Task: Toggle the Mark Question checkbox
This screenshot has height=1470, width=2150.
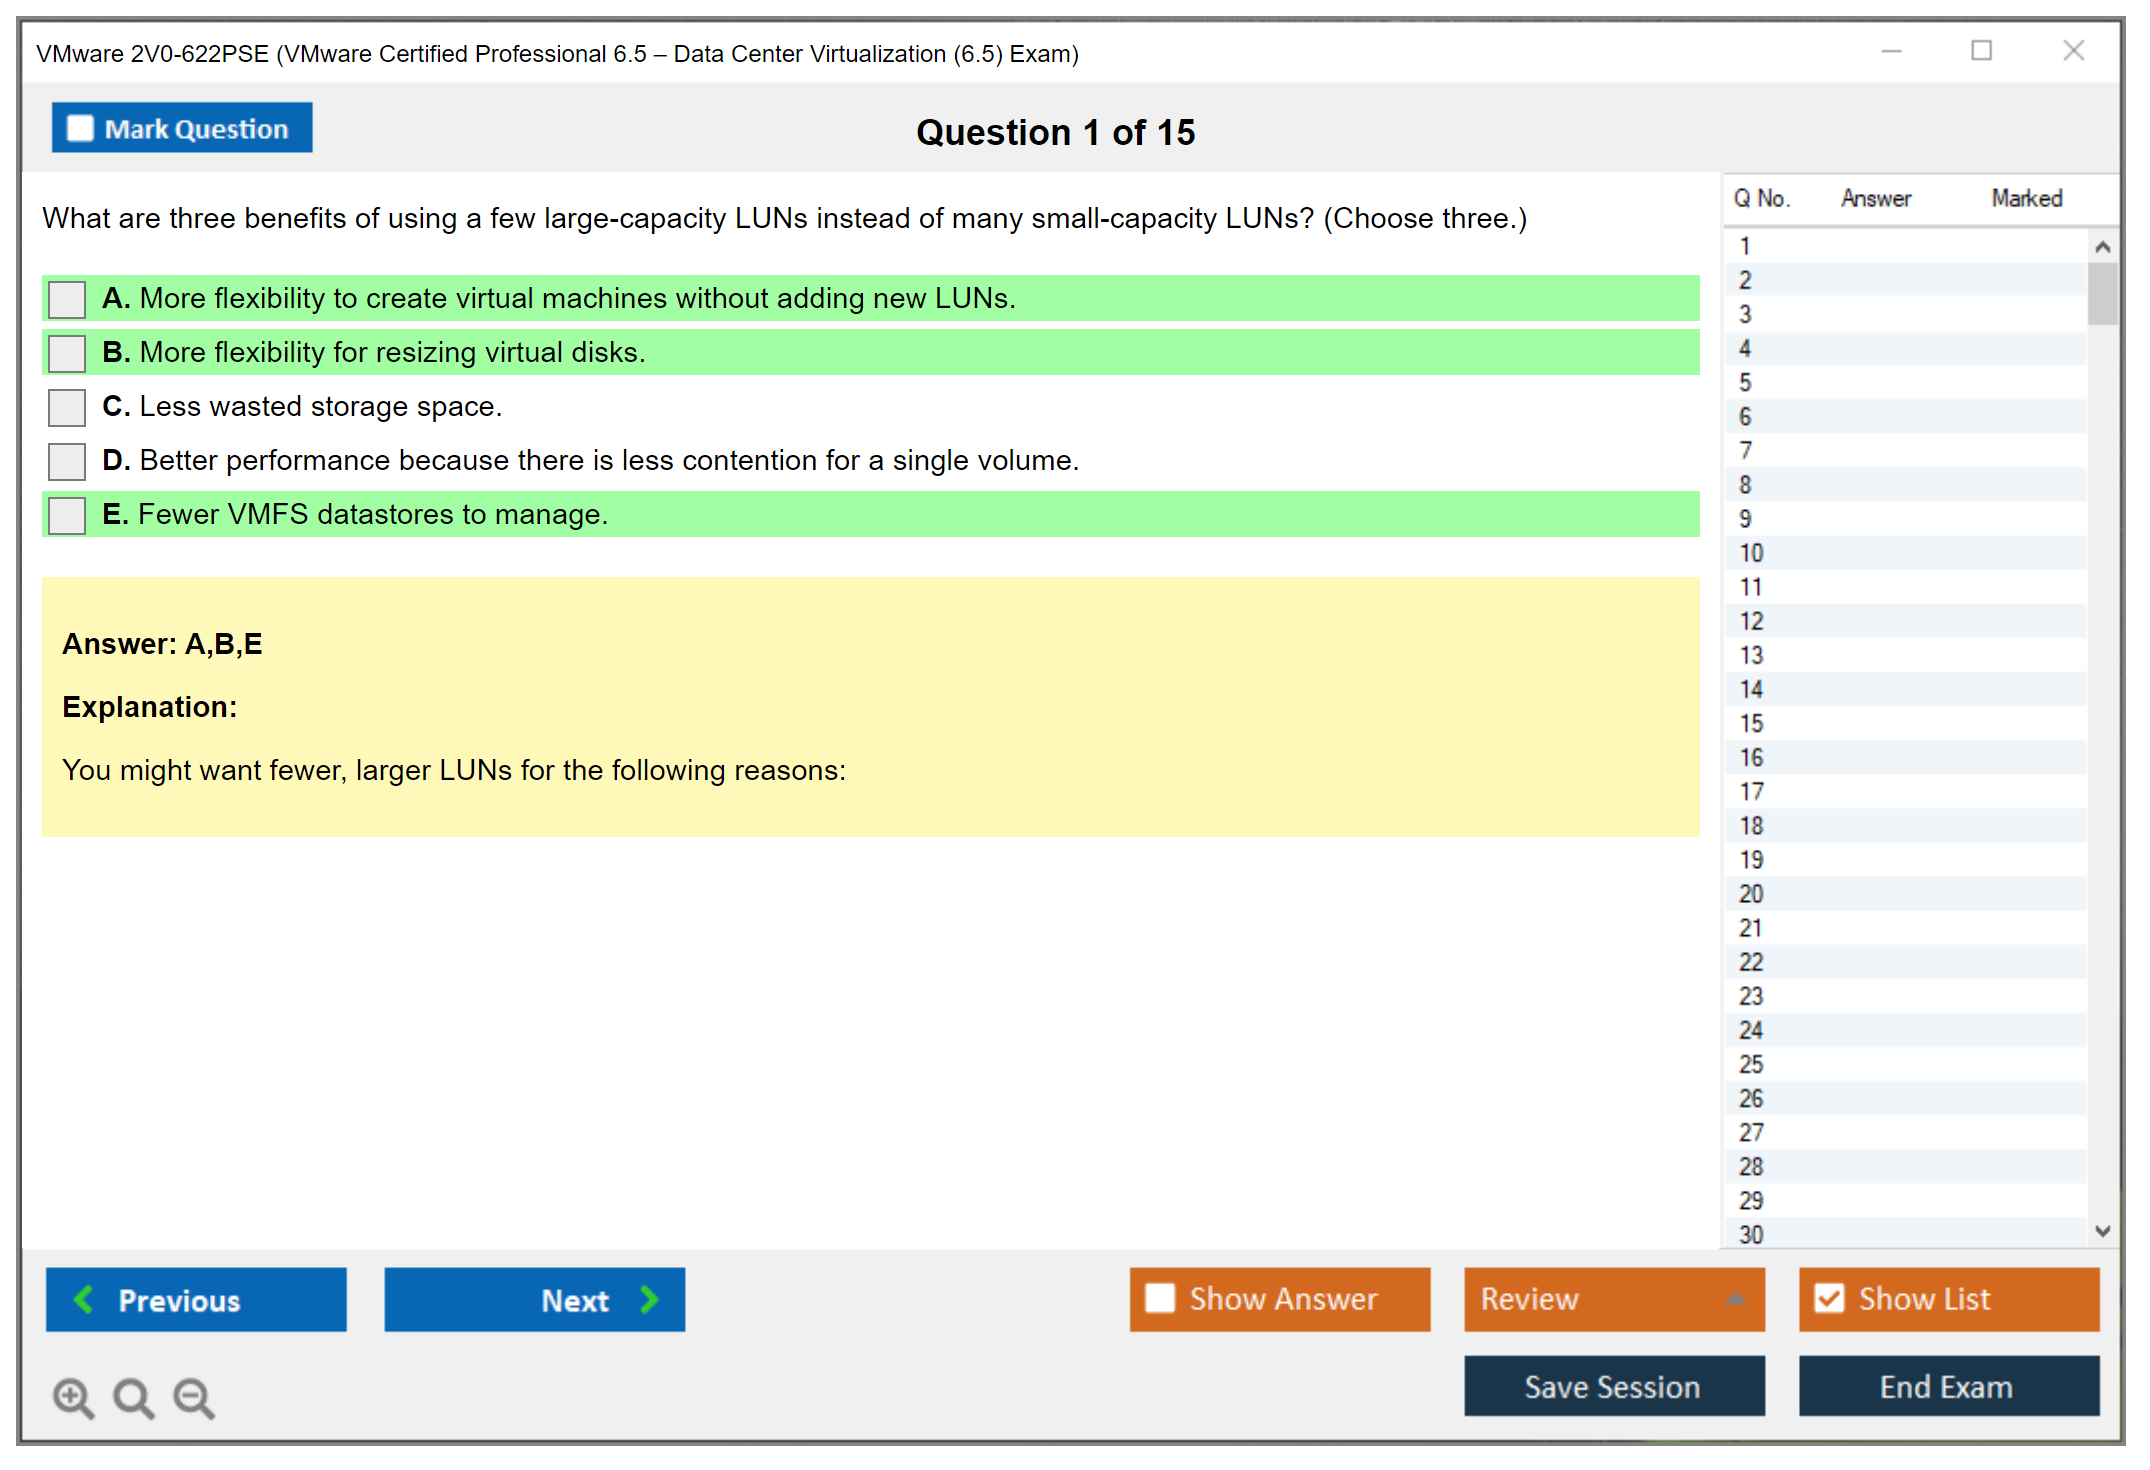Action: pos(80,128)
